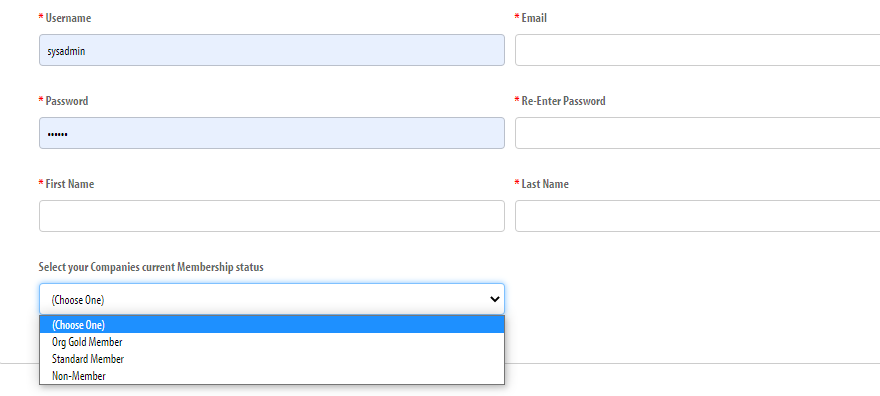Click the Last Name label
This screenshot has height=396, width=880.
tap(545, 184)
